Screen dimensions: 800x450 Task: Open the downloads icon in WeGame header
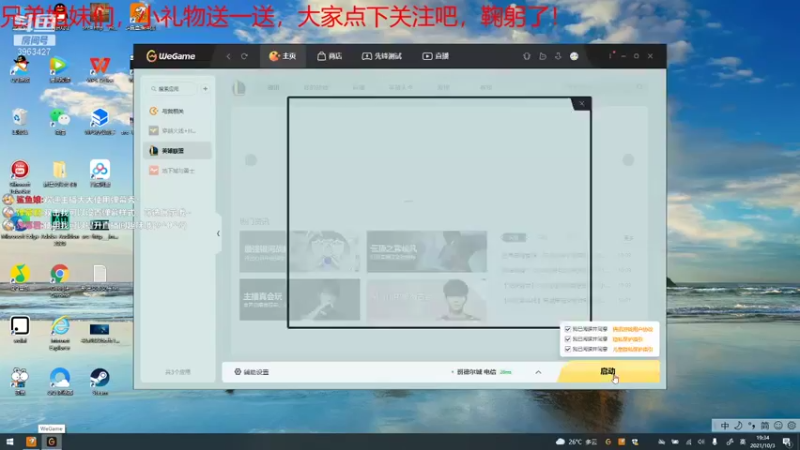[x=558, y=56]
